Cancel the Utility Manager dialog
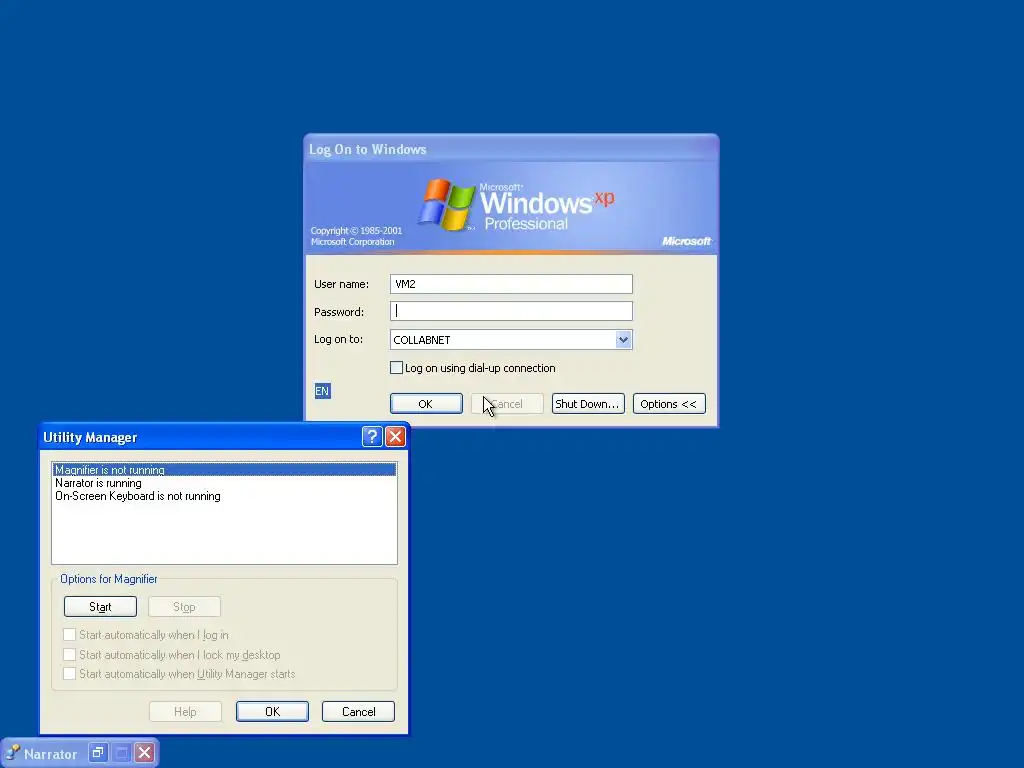This screenshot has width=1024, height=768. 359,712
